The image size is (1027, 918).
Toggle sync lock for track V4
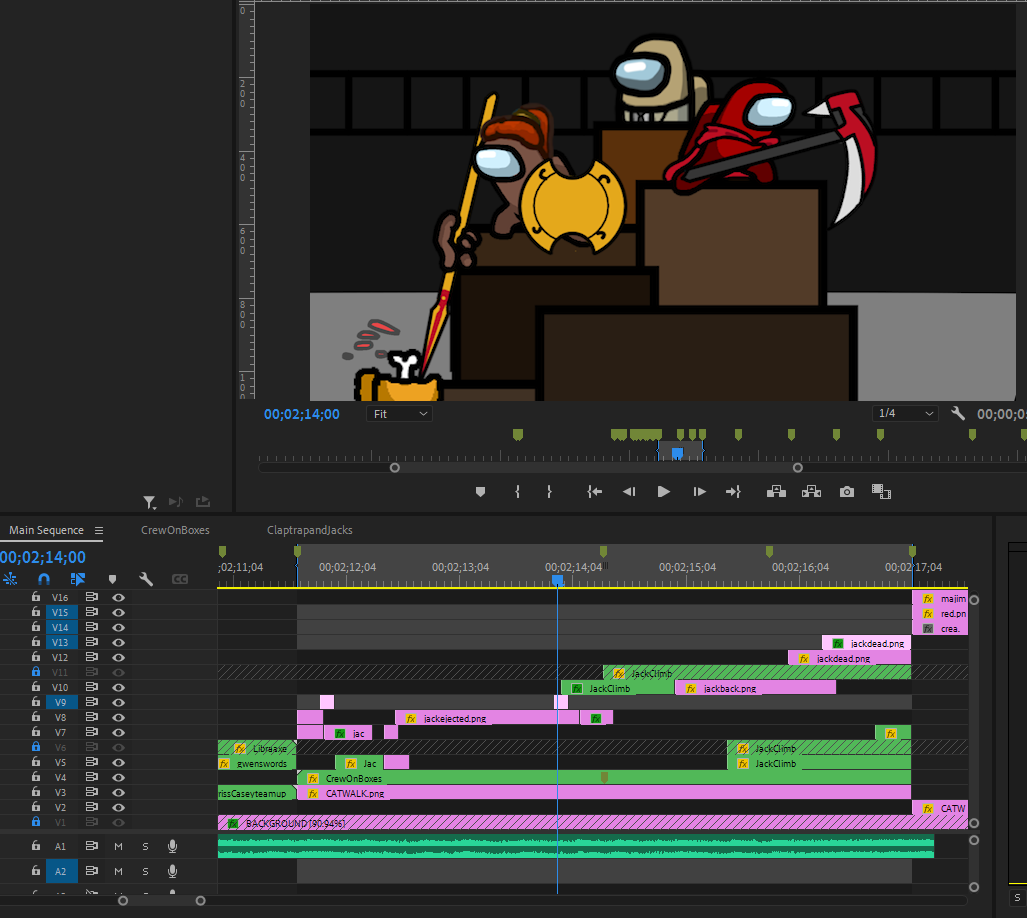click(x=92, y=777)
